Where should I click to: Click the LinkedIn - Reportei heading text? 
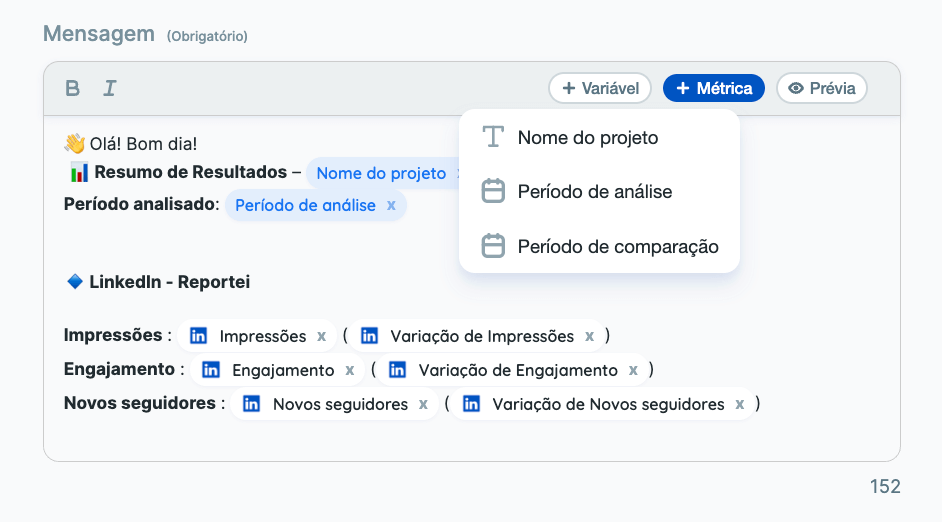pos(169,282)
